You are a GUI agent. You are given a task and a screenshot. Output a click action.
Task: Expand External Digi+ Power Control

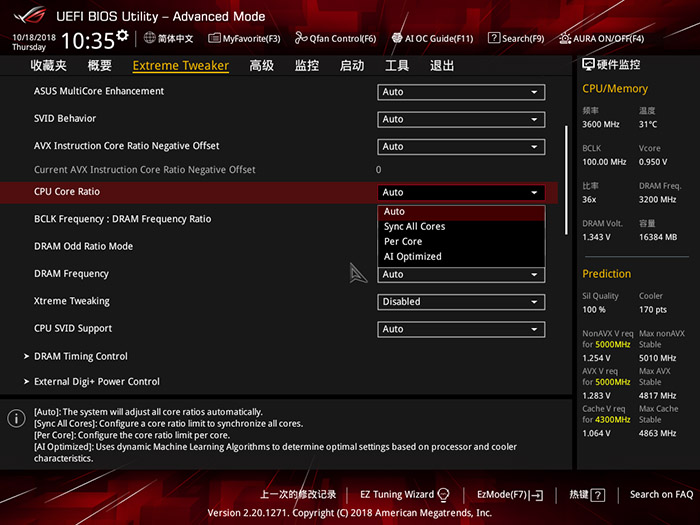(x=96, y=382)
